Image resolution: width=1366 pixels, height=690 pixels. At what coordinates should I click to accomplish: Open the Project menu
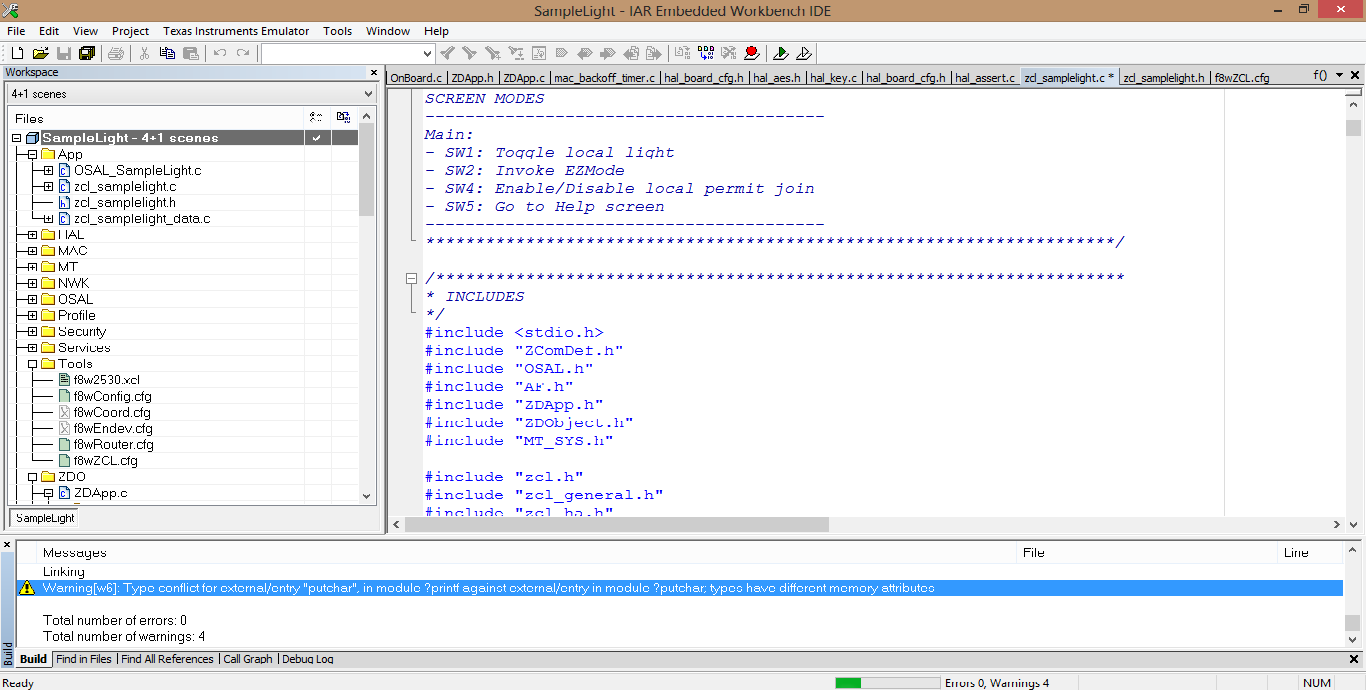point(130,31)
